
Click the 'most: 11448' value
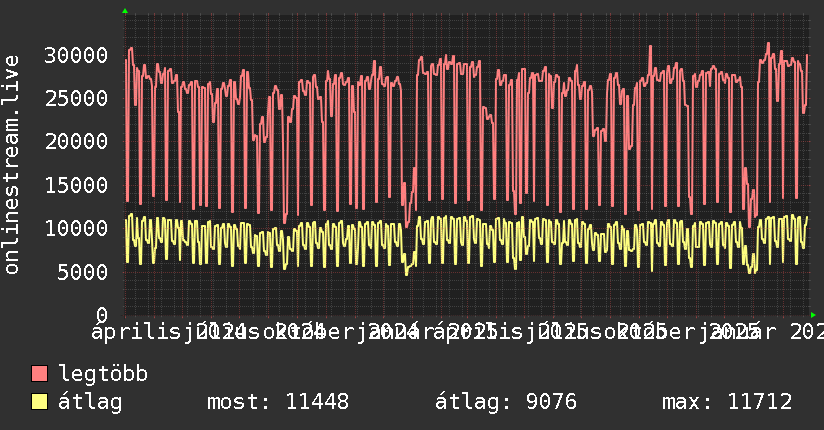(x=278, y=402)
